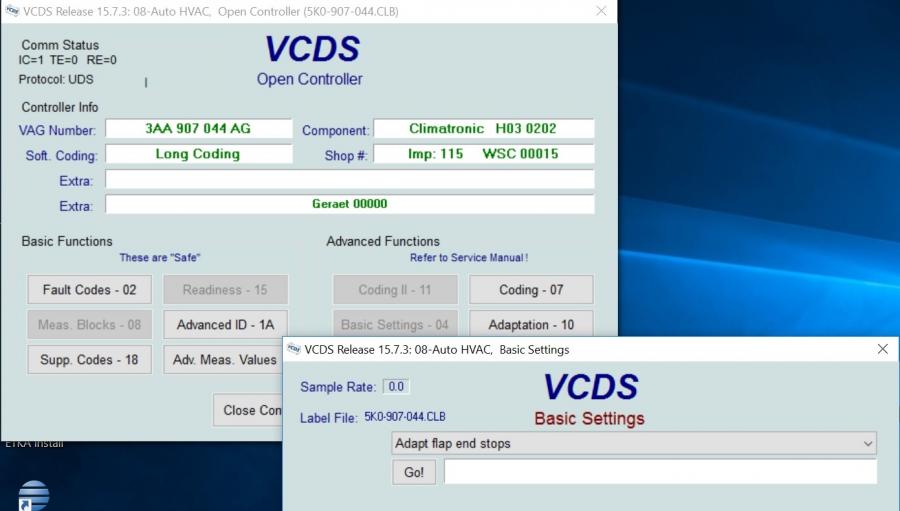Click the empty first Extra field

[350, 179]
